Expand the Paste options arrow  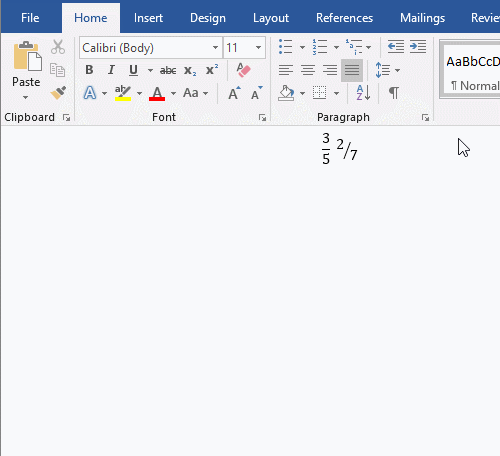point(26,97)
